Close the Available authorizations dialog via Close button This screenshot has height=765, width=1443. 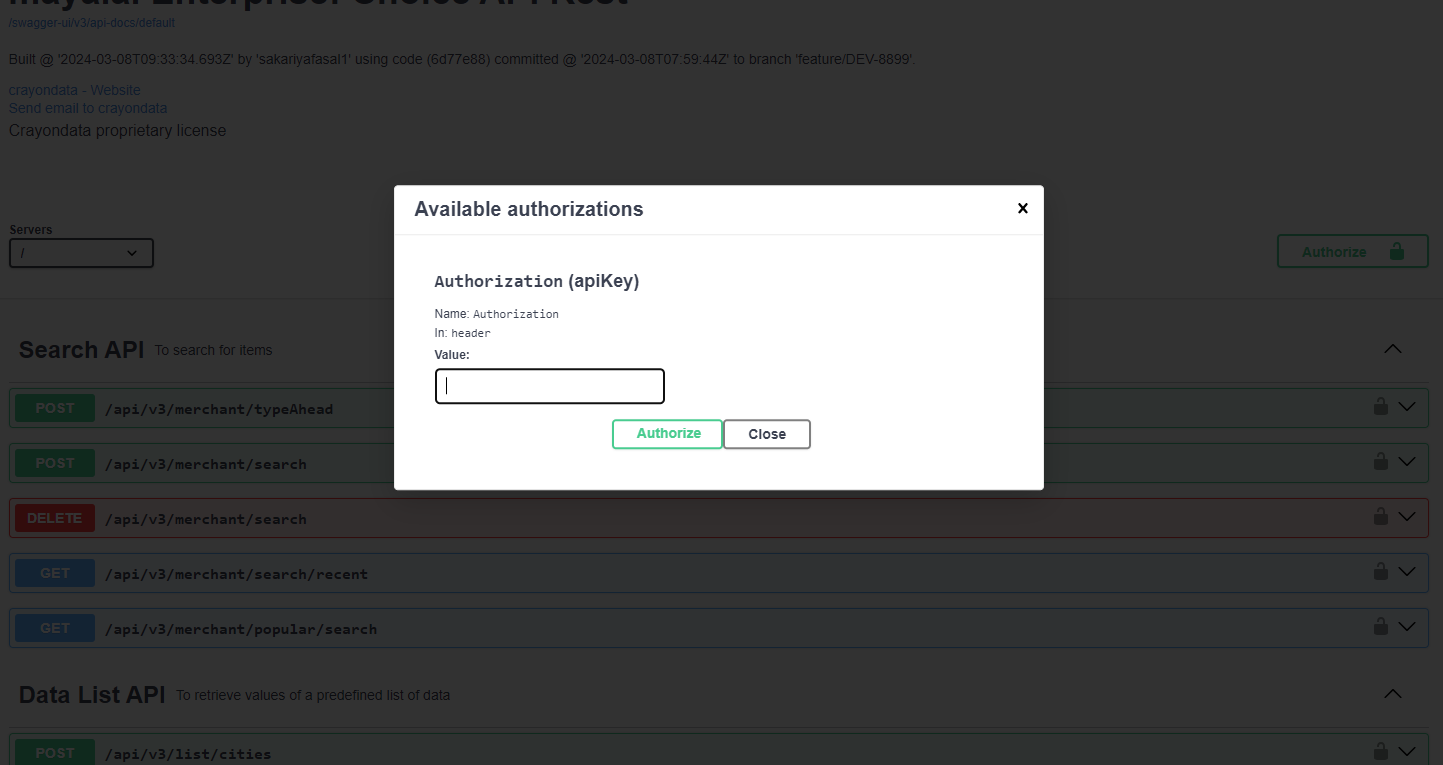[x=766, y=433]
